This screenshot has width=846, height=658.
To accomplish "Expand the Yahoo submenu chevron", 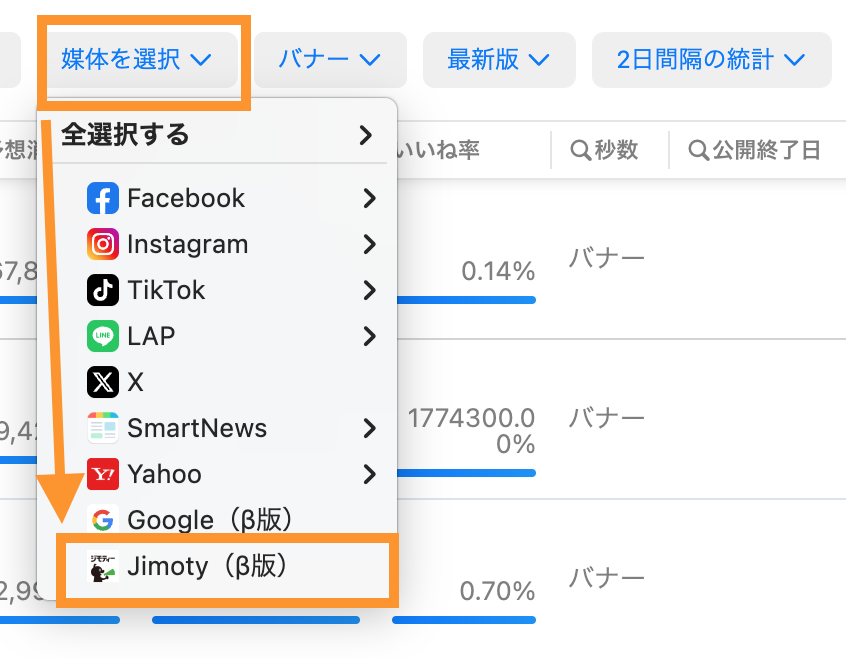I will tap(369, 474).
